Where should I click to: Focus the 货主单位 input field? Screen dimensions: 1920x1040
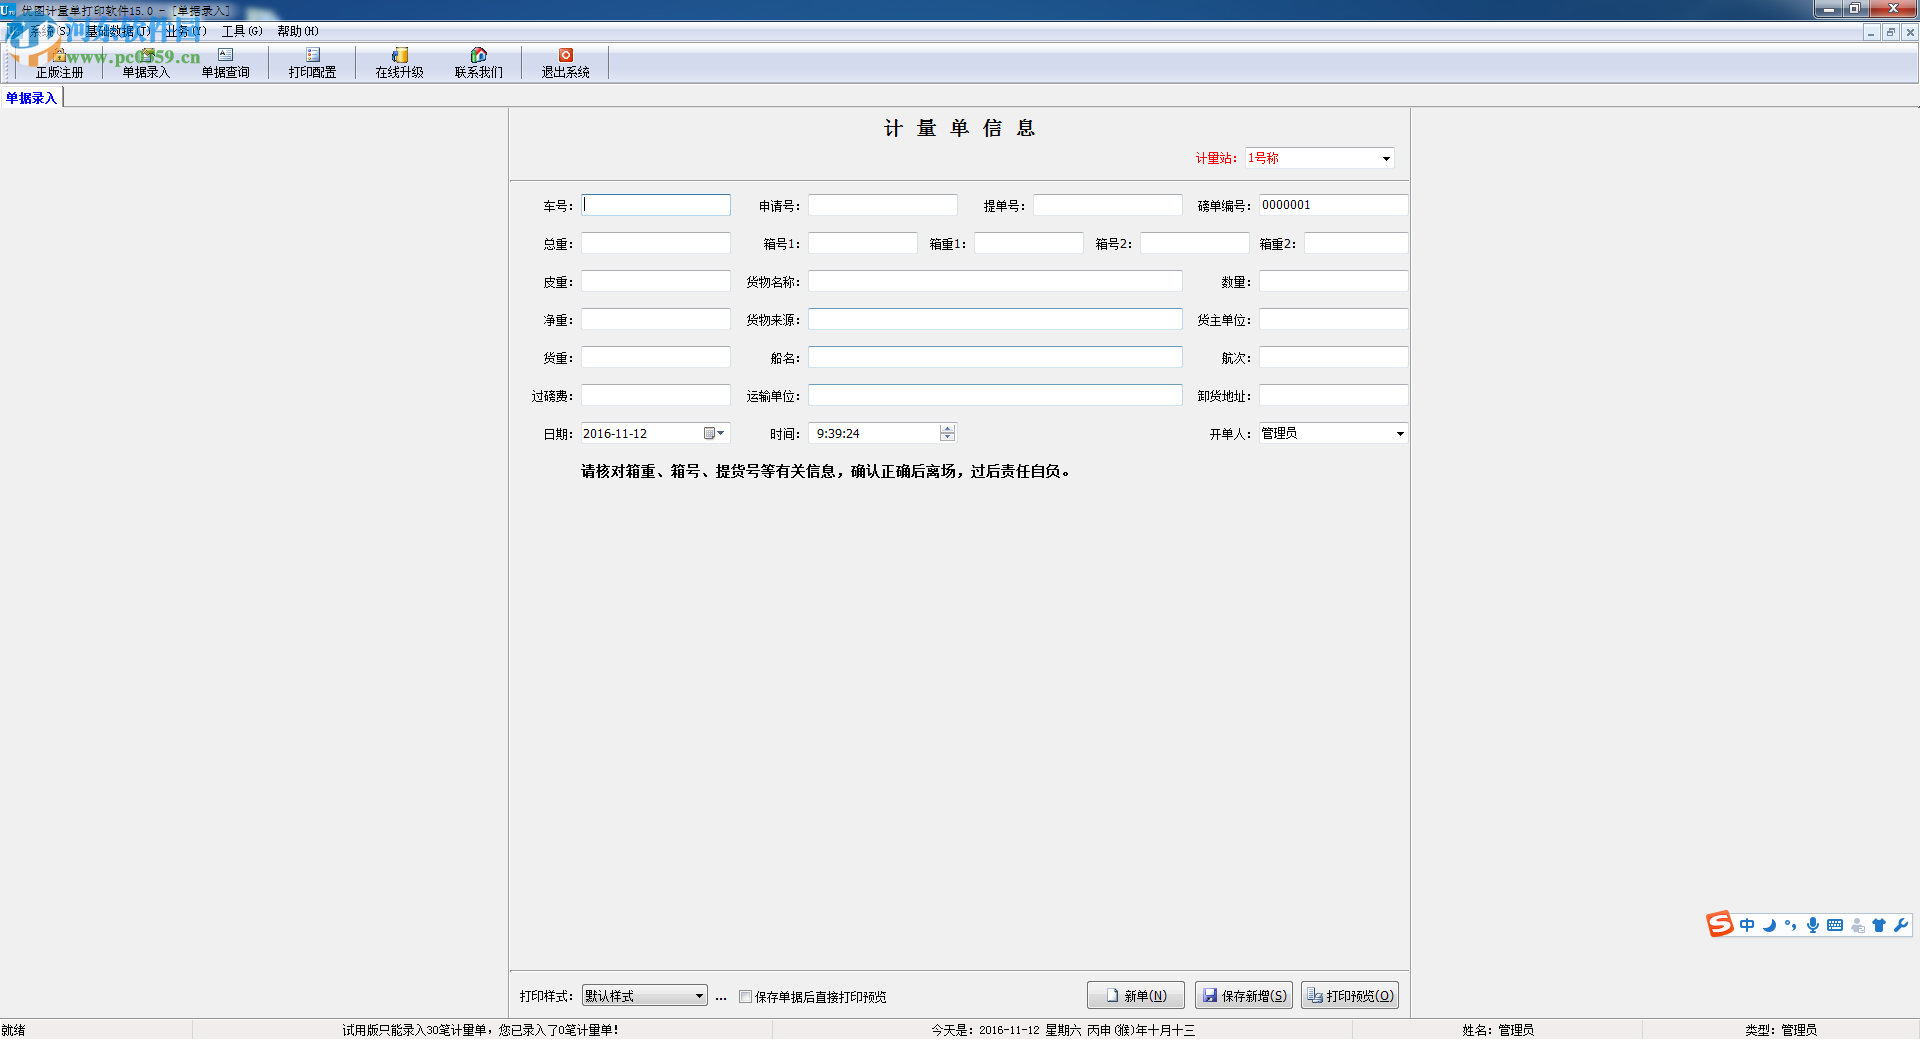point(1334,319)
